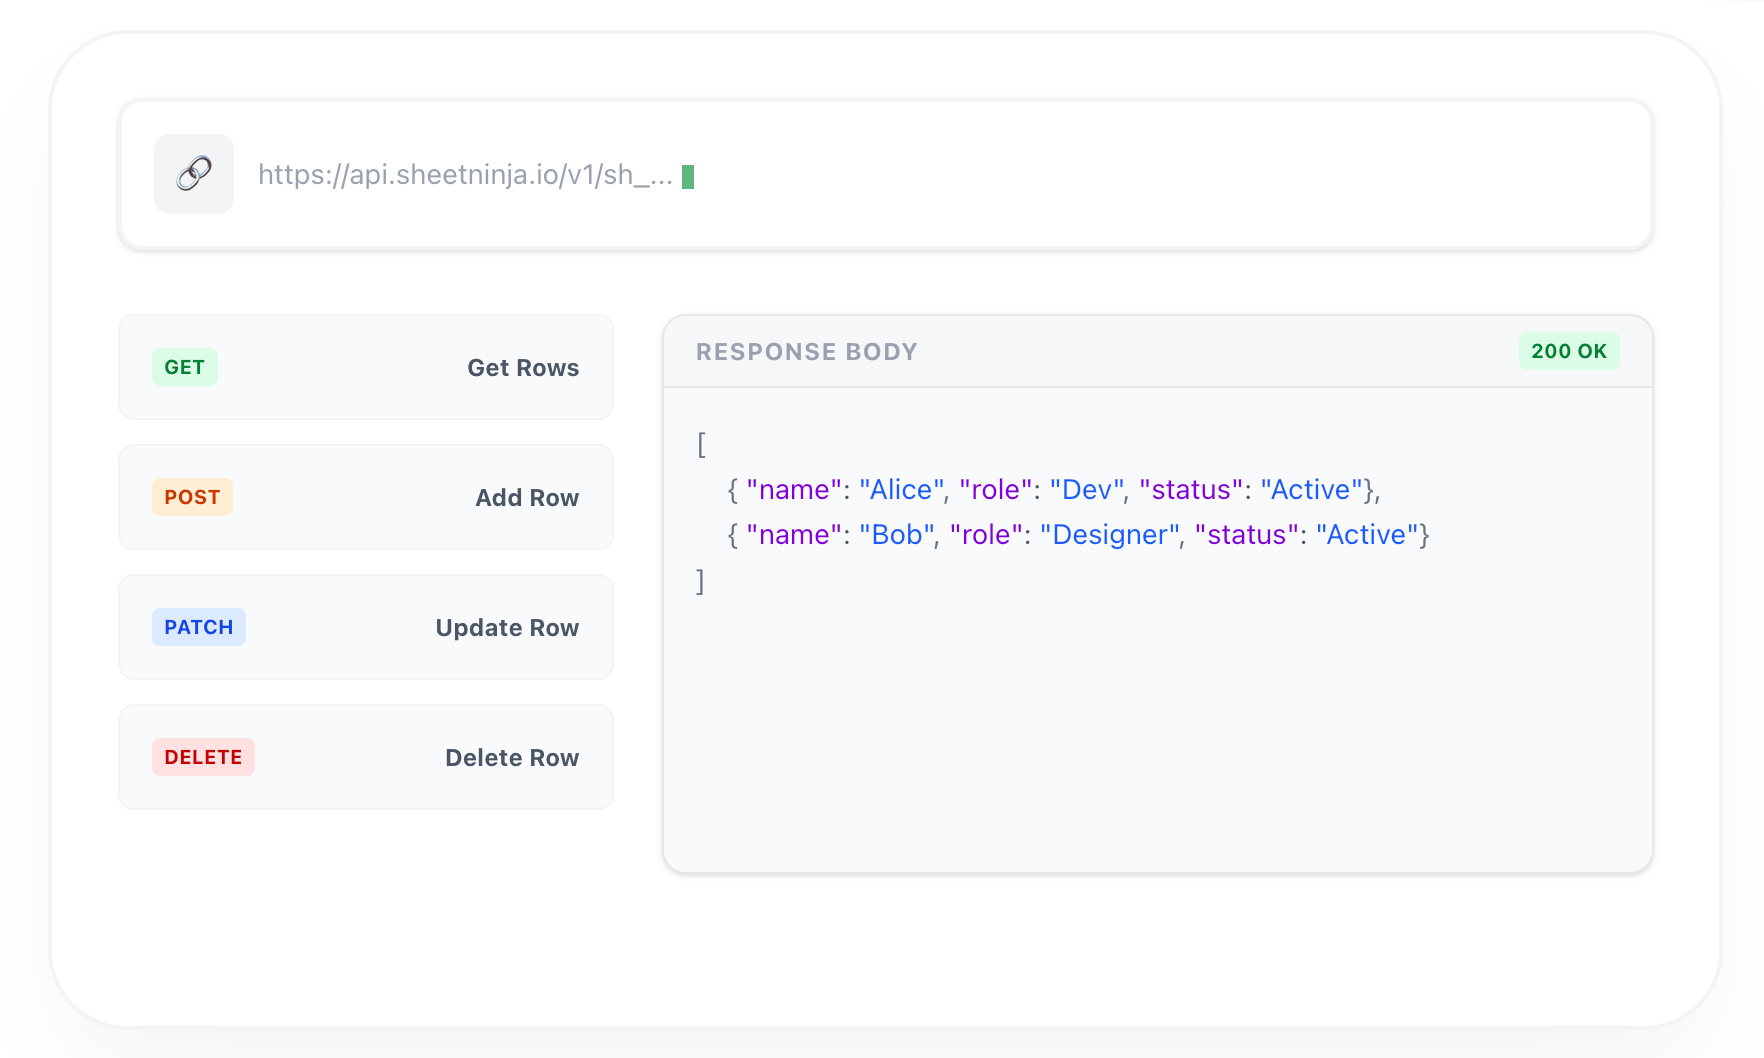Focus the API URL input field
Screen dimensions: 1764x1058
pyautogui.click(x=900, y=175)
